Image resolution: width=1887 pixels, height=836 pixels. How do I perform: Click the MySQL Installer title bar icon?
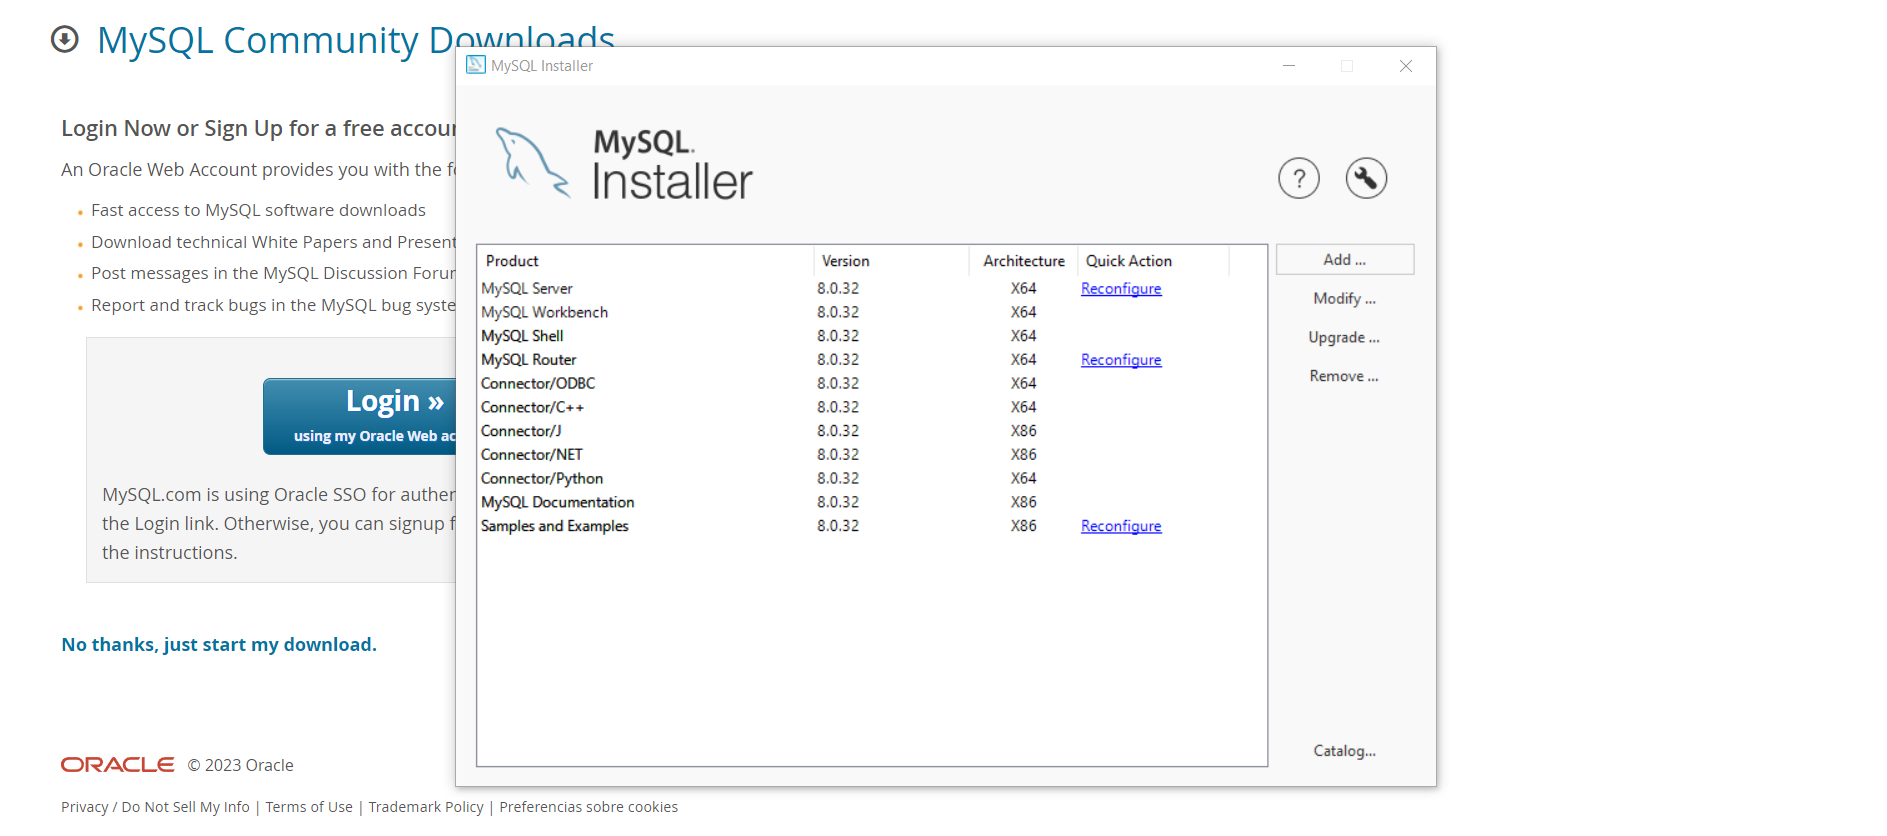click(x=476, y=65)
